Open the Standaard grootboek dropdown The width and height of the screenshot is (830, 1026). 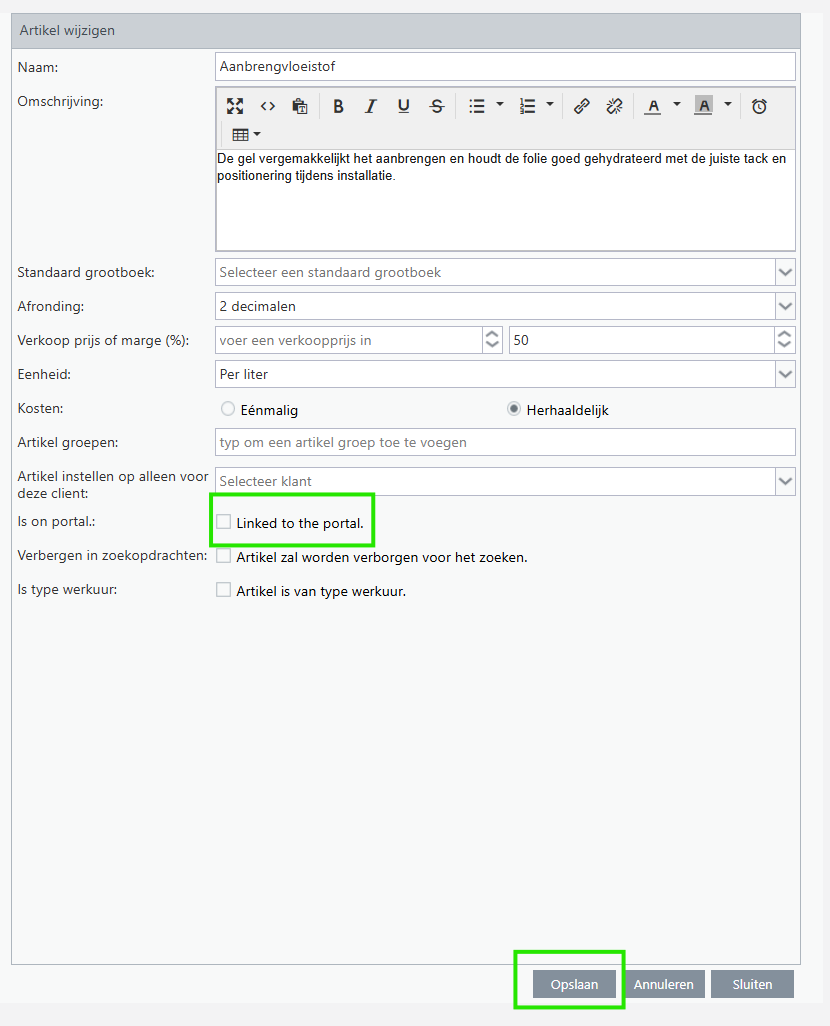coord(785,272)
